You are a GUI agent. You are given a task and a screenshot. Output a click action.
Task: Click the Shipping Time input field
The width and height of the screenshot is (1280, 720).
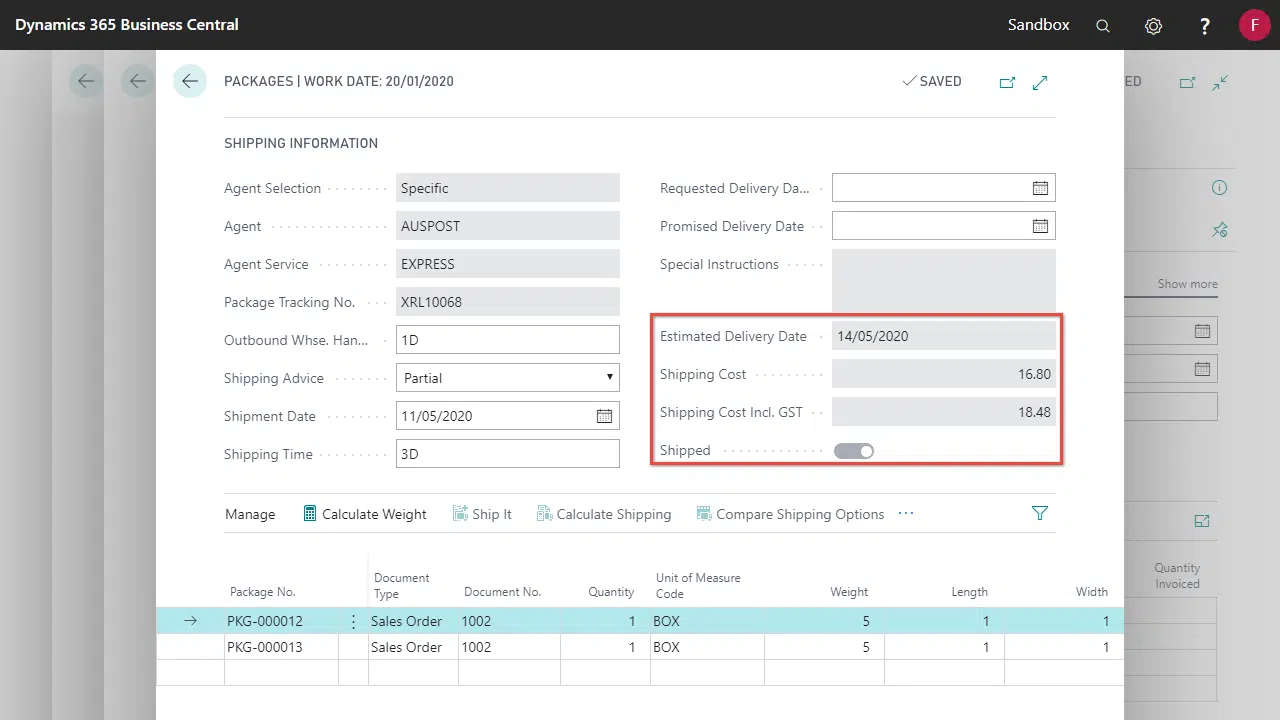(x=507, y=454)
